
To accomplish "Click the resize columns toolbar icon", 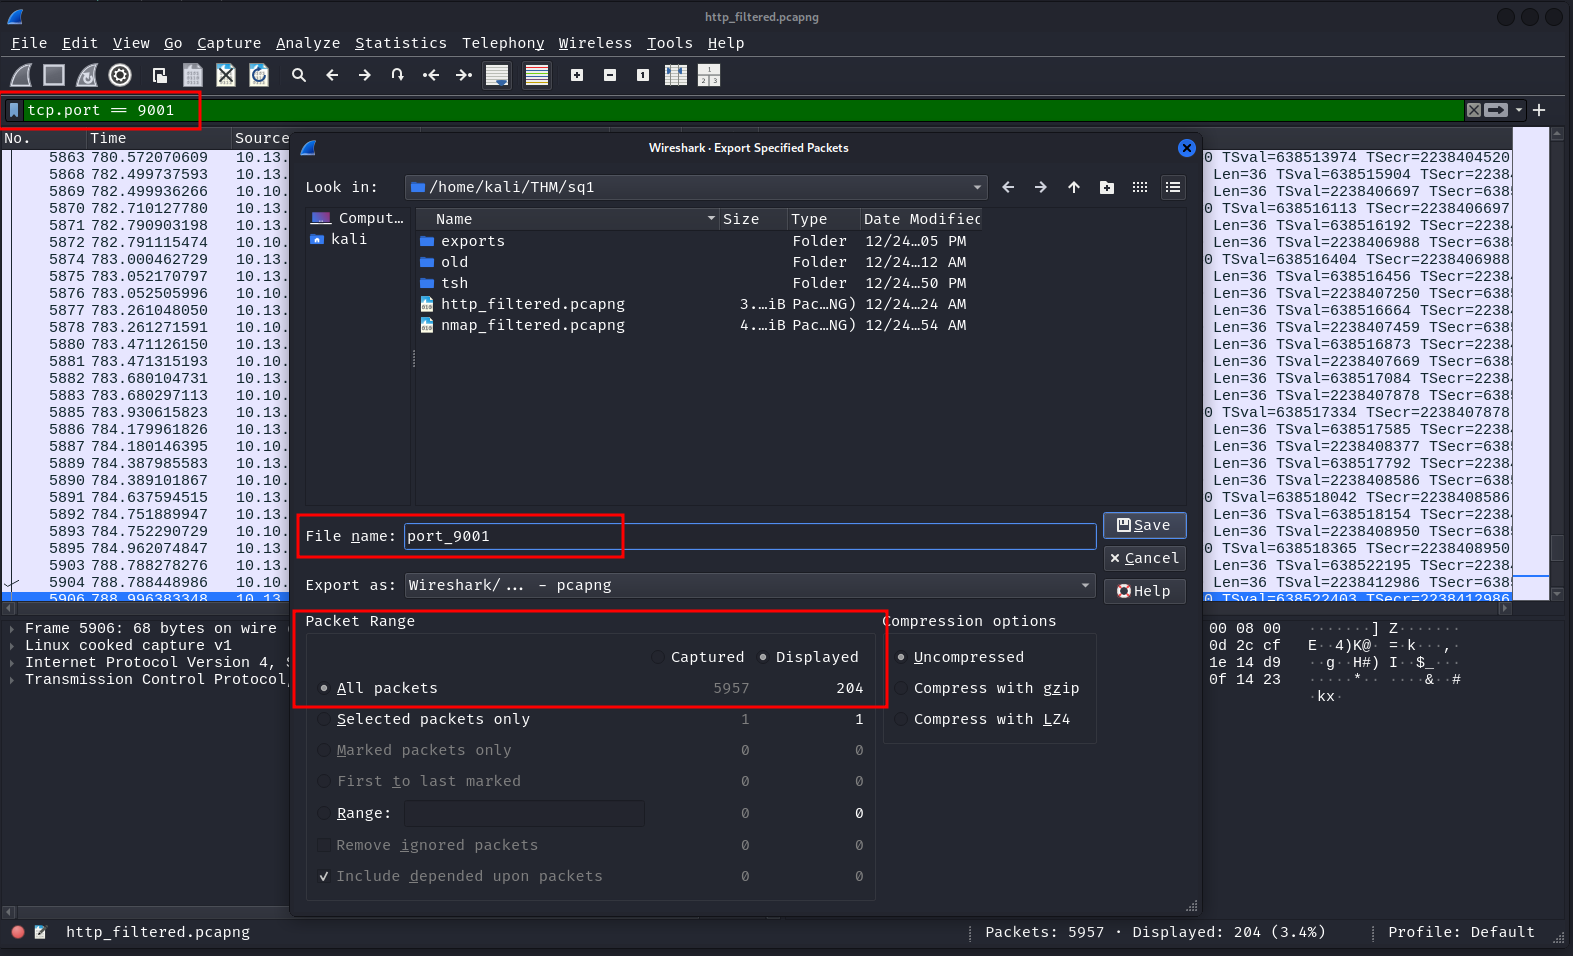I will (x=676, y=75).
